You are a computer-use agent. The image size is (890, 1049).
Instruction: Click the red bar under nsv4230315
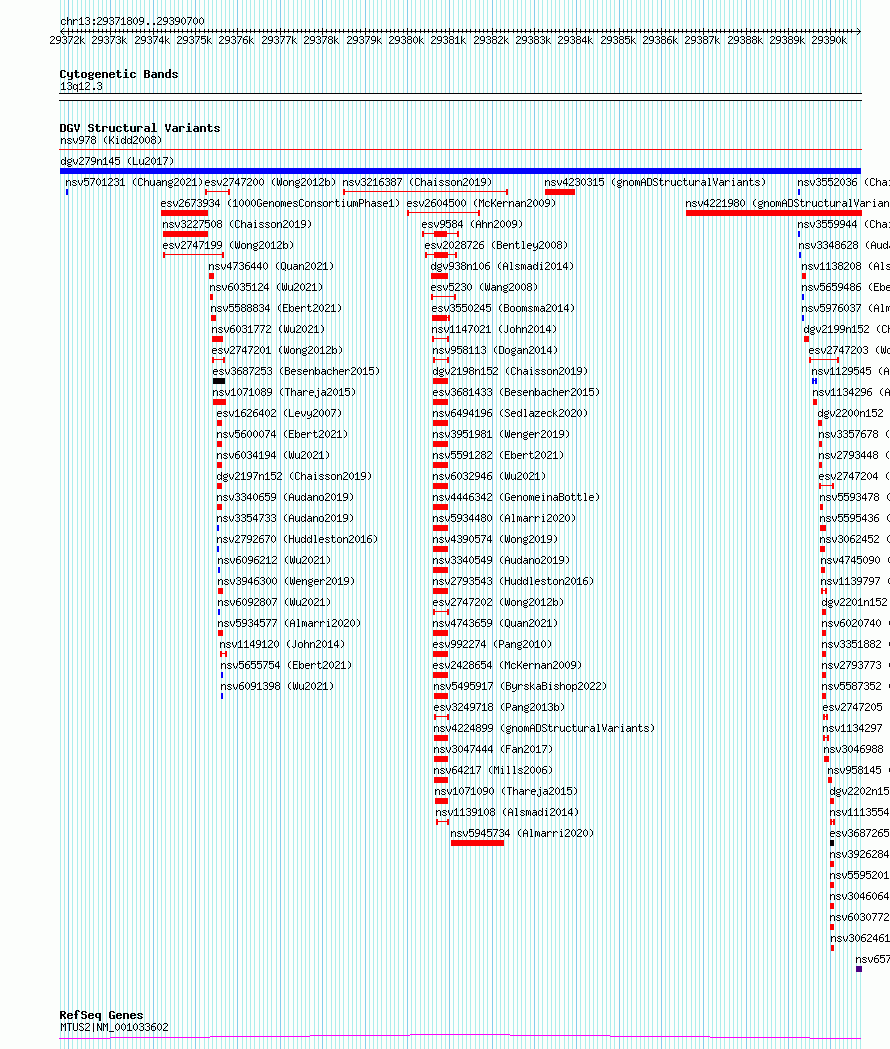(560, 192)
